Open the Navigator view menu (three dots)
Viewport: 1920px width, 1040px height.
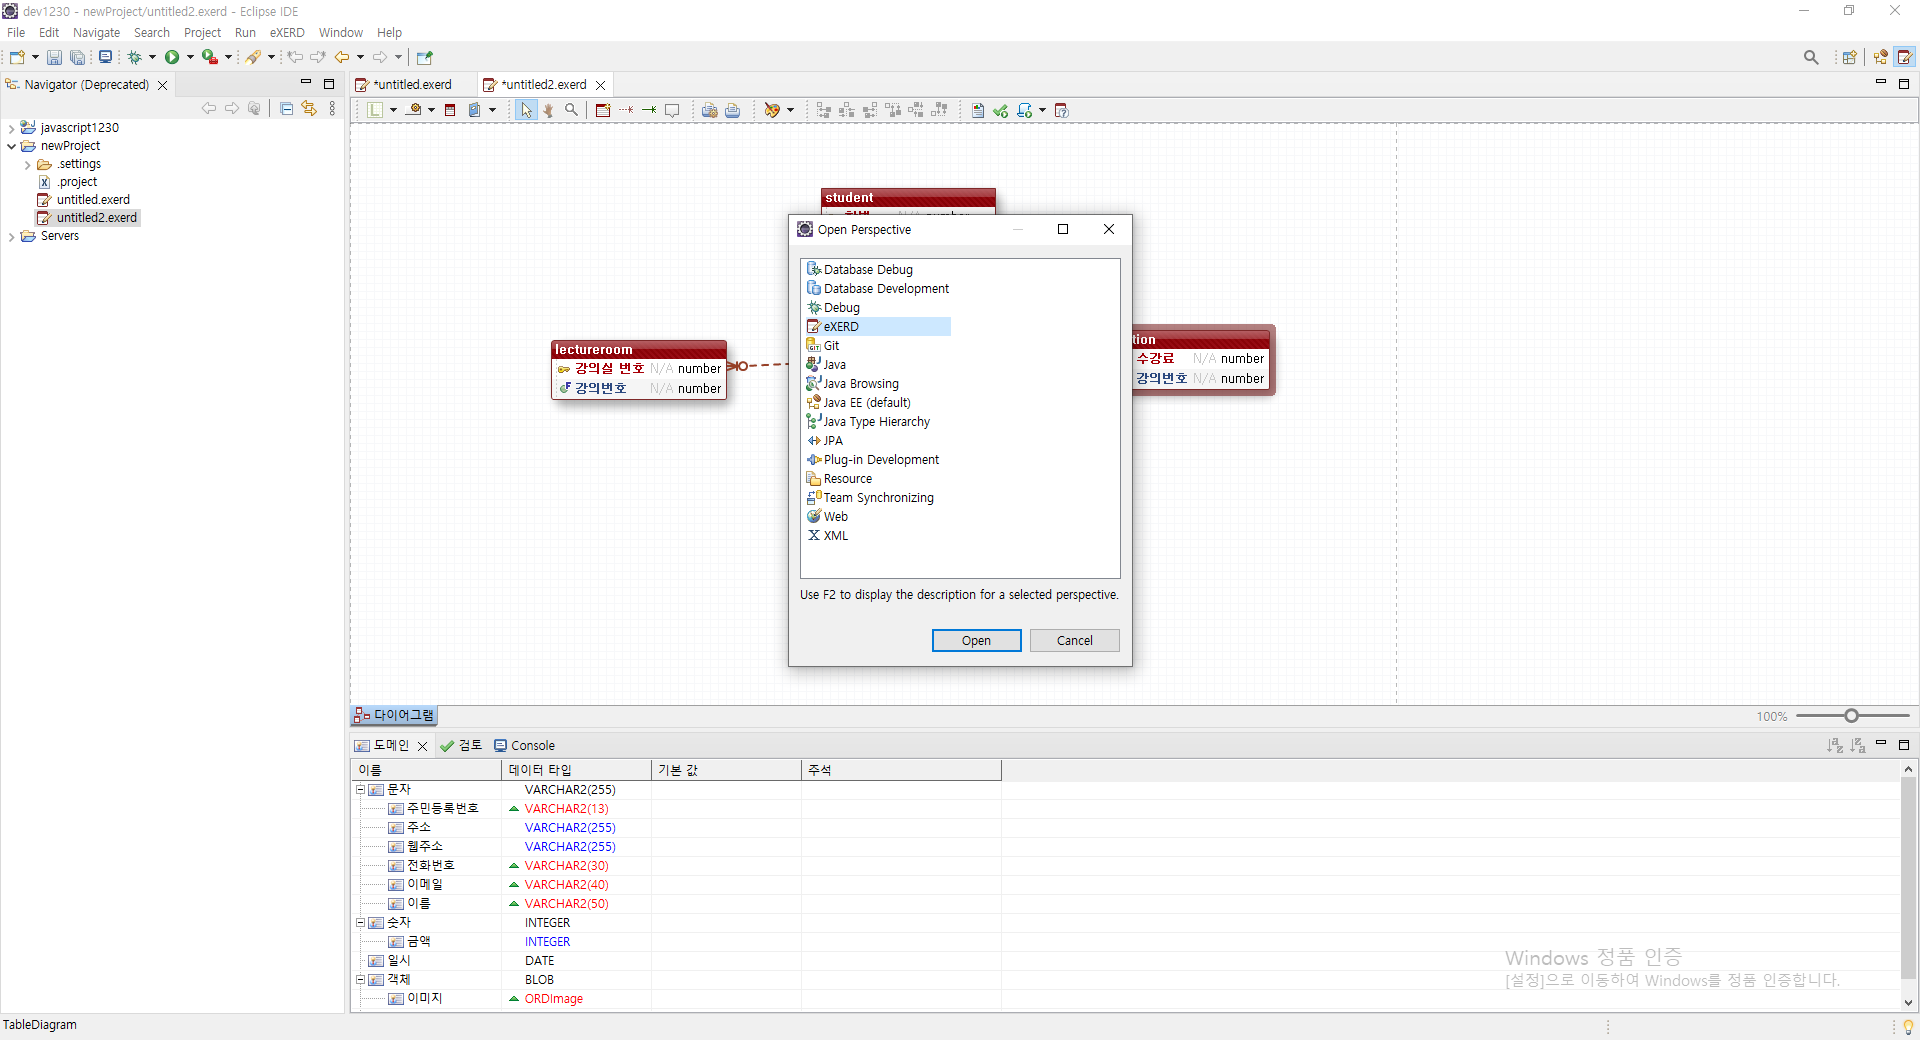tap(332, 108)
